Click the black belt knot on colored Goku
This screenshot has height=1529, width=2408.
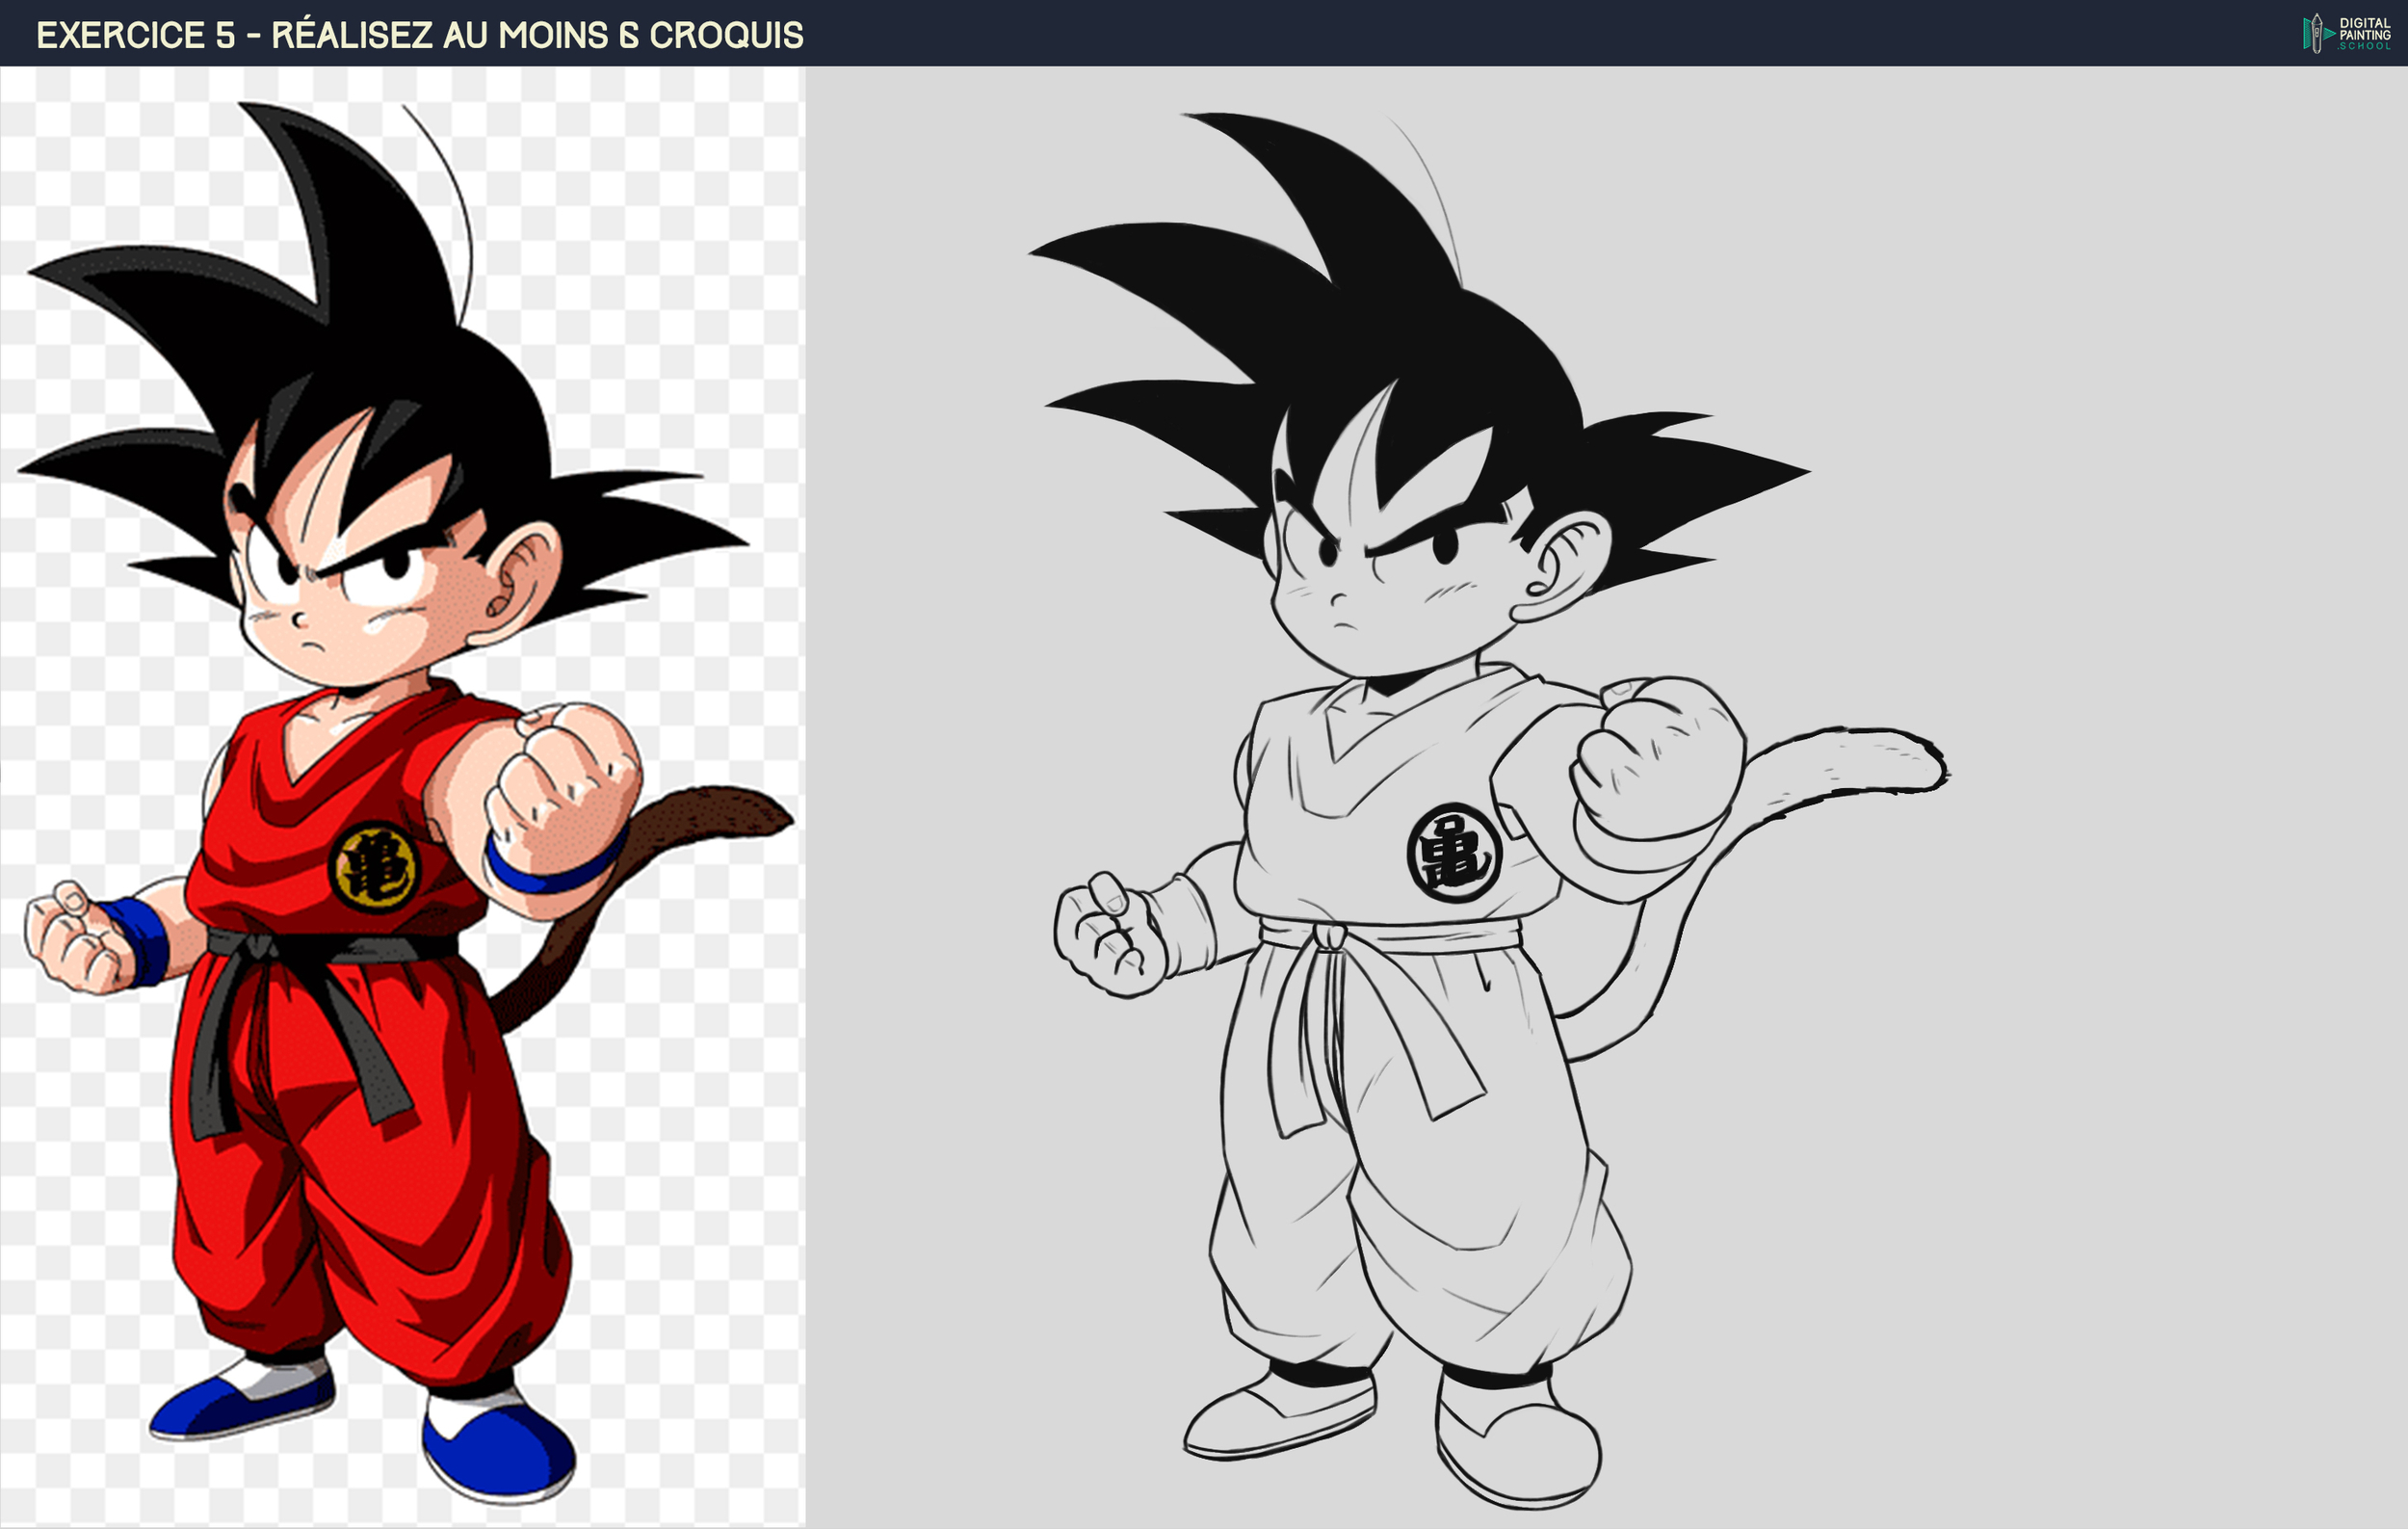click(x=262, y=945)
